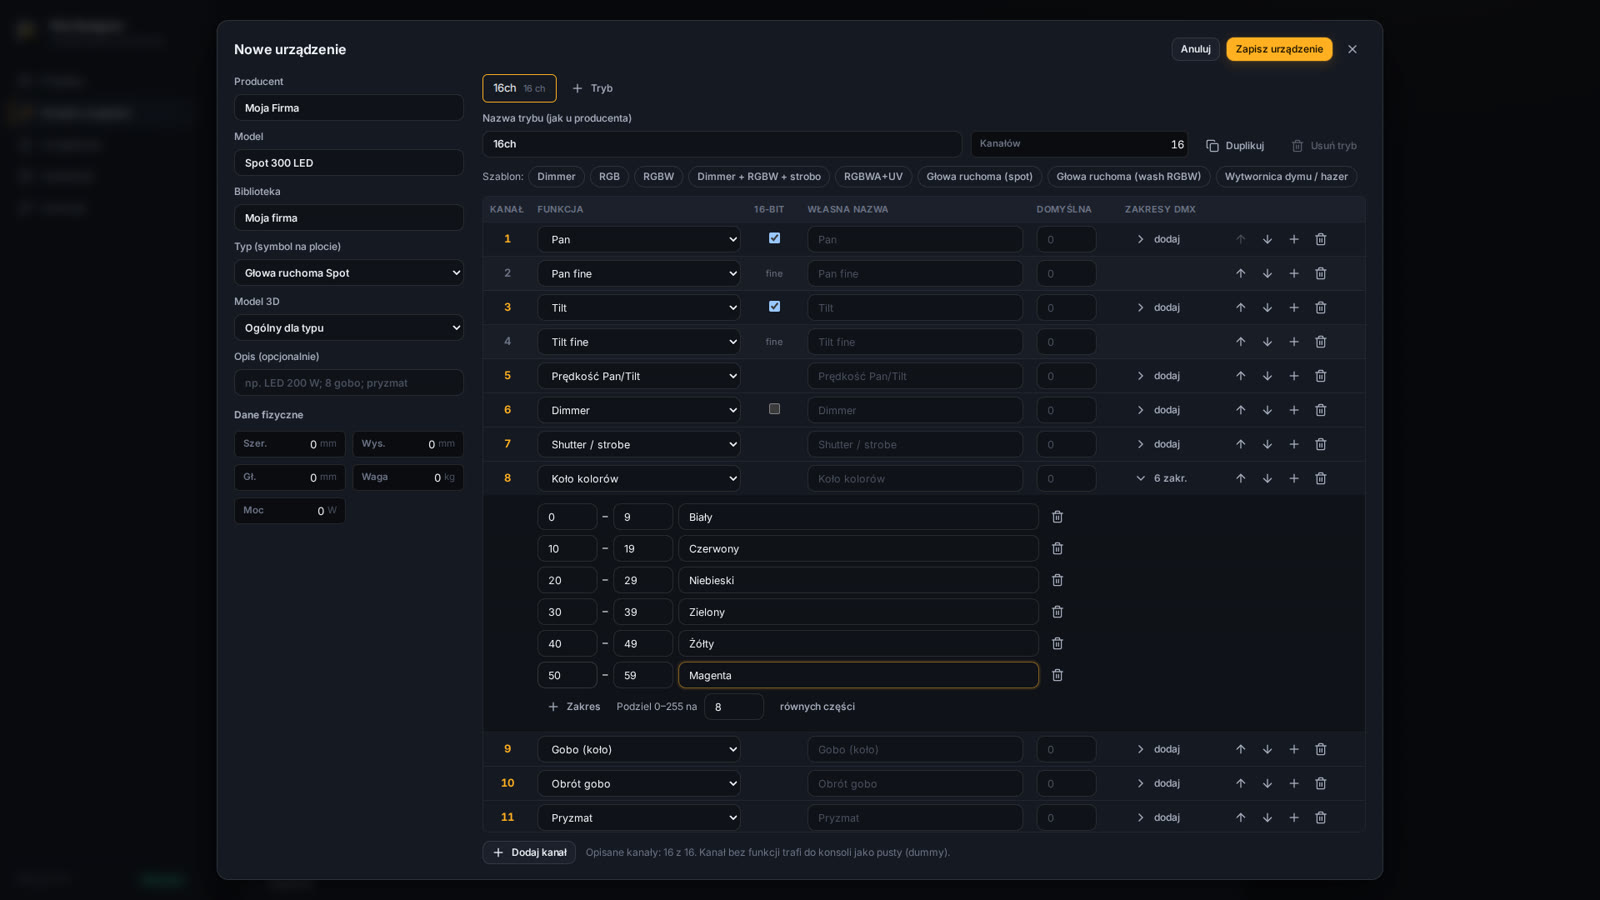Insert channel after Dimmer row plus icon
The width and height of the screenshot is (1600, 900).
(x=1294, y=410)
